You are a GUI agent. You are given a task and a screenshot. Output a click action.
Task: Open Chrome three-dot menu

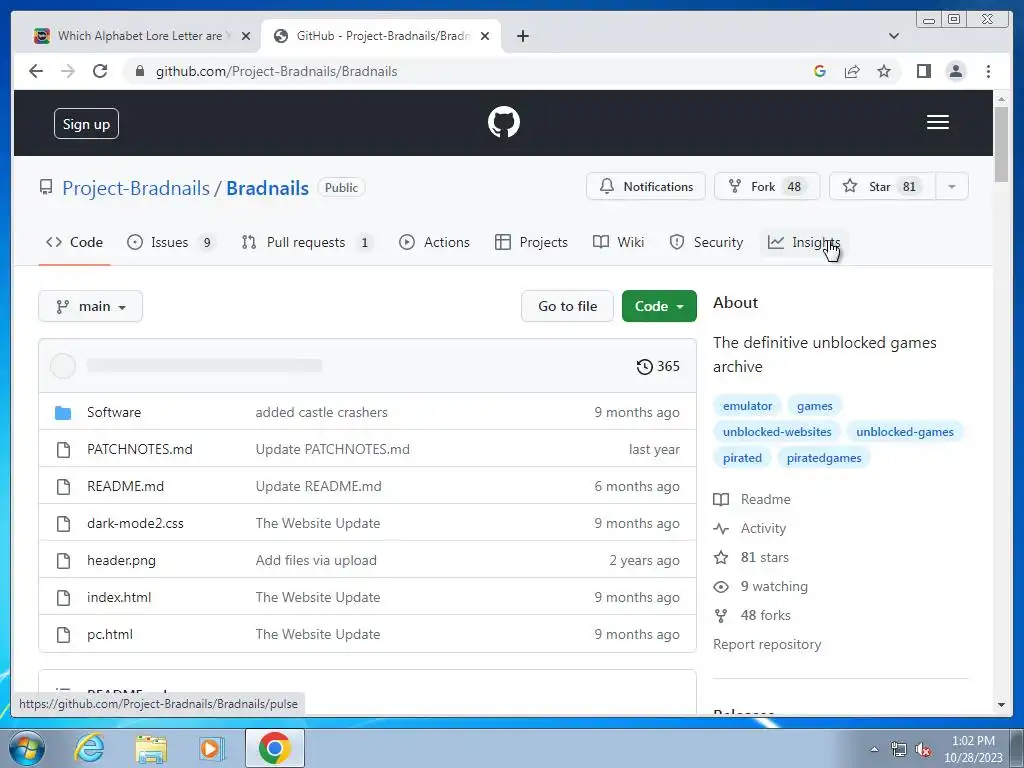988,71
